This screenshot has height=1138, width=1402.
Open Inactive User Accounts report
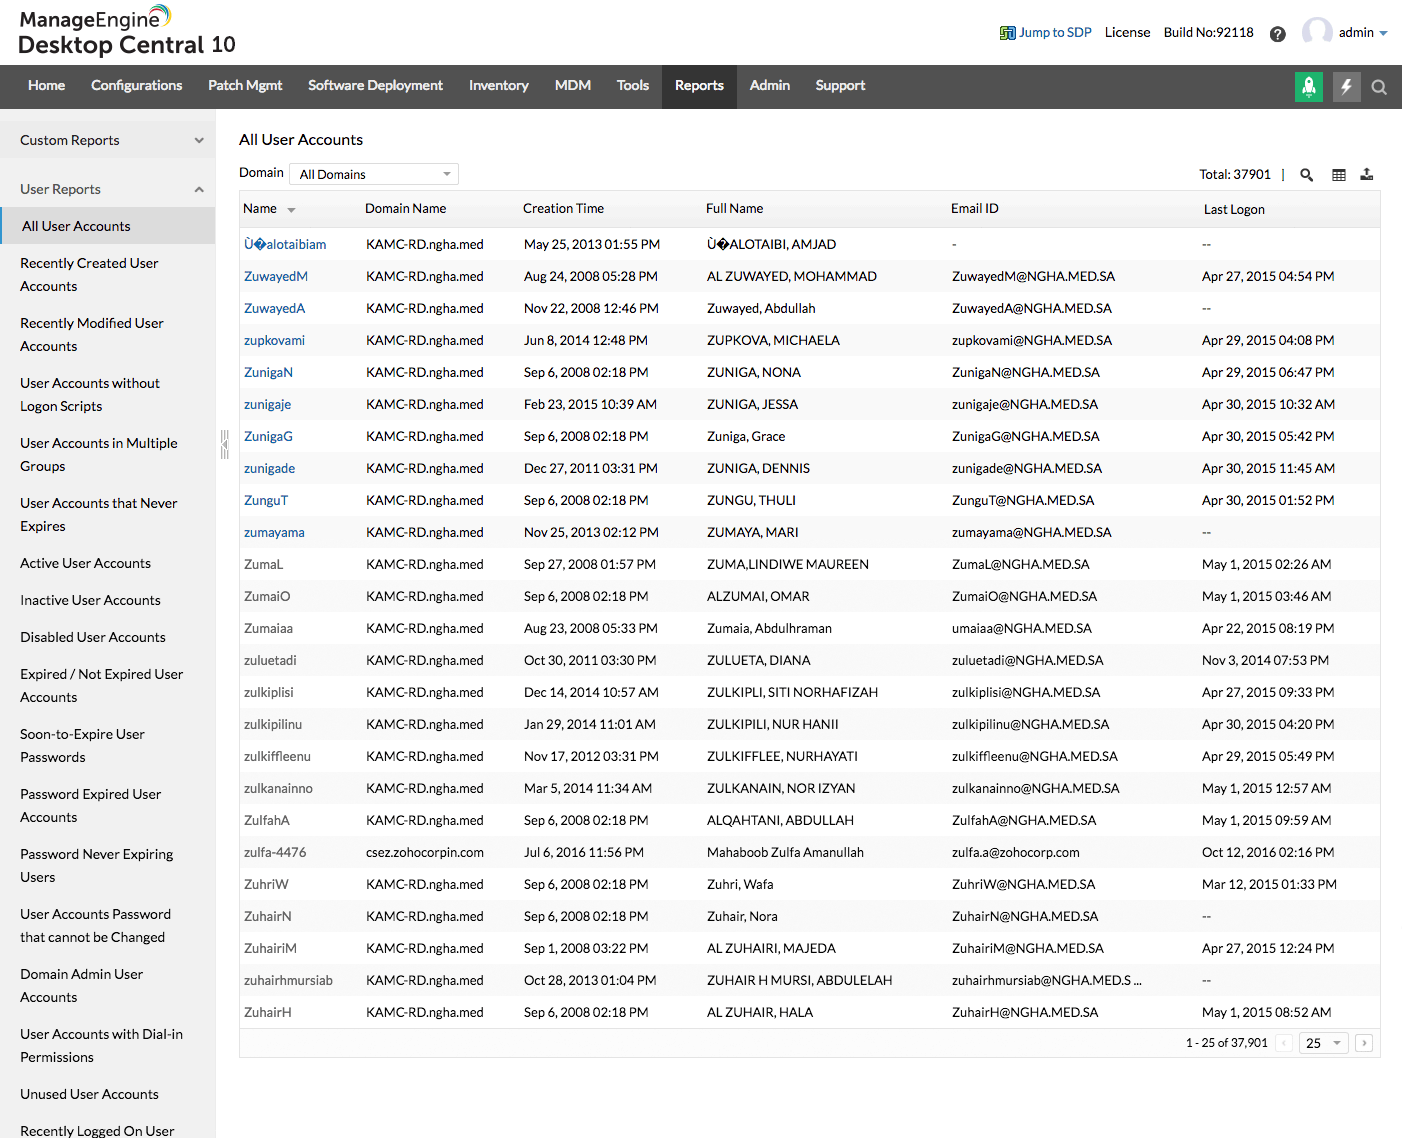(90, 601)
